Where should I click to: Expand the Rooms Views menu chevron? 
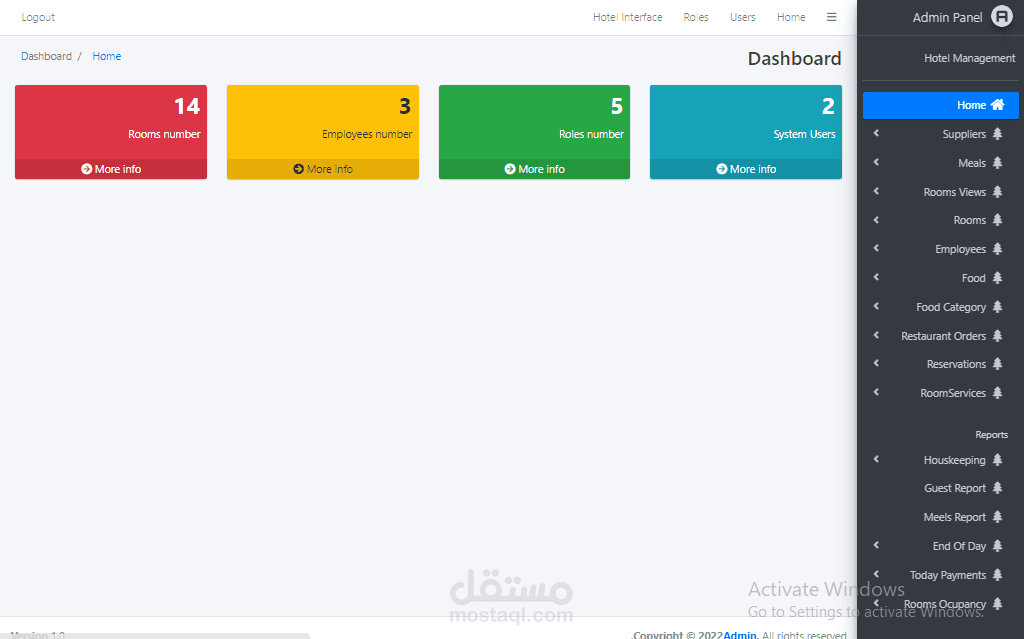876,191
